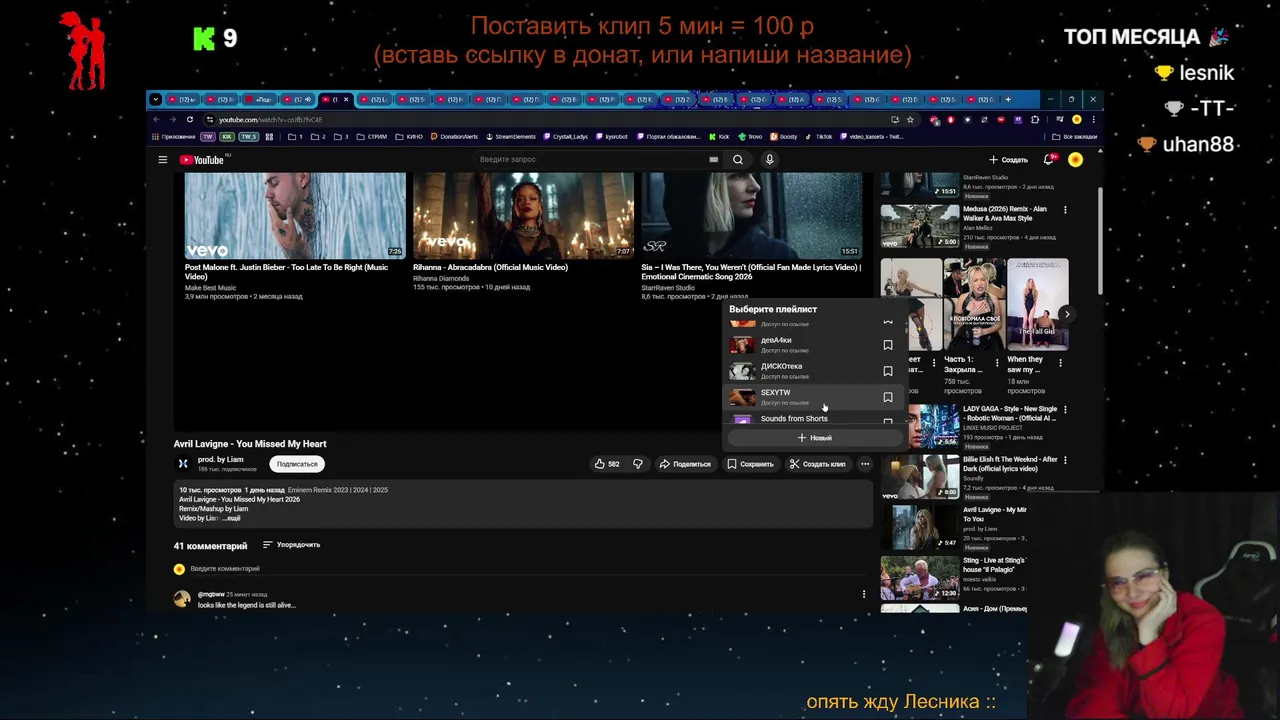This screenshot has width=1280, height=720.
Task: Toggle saving to девА4ки playlist
Action: pos(887,345)
